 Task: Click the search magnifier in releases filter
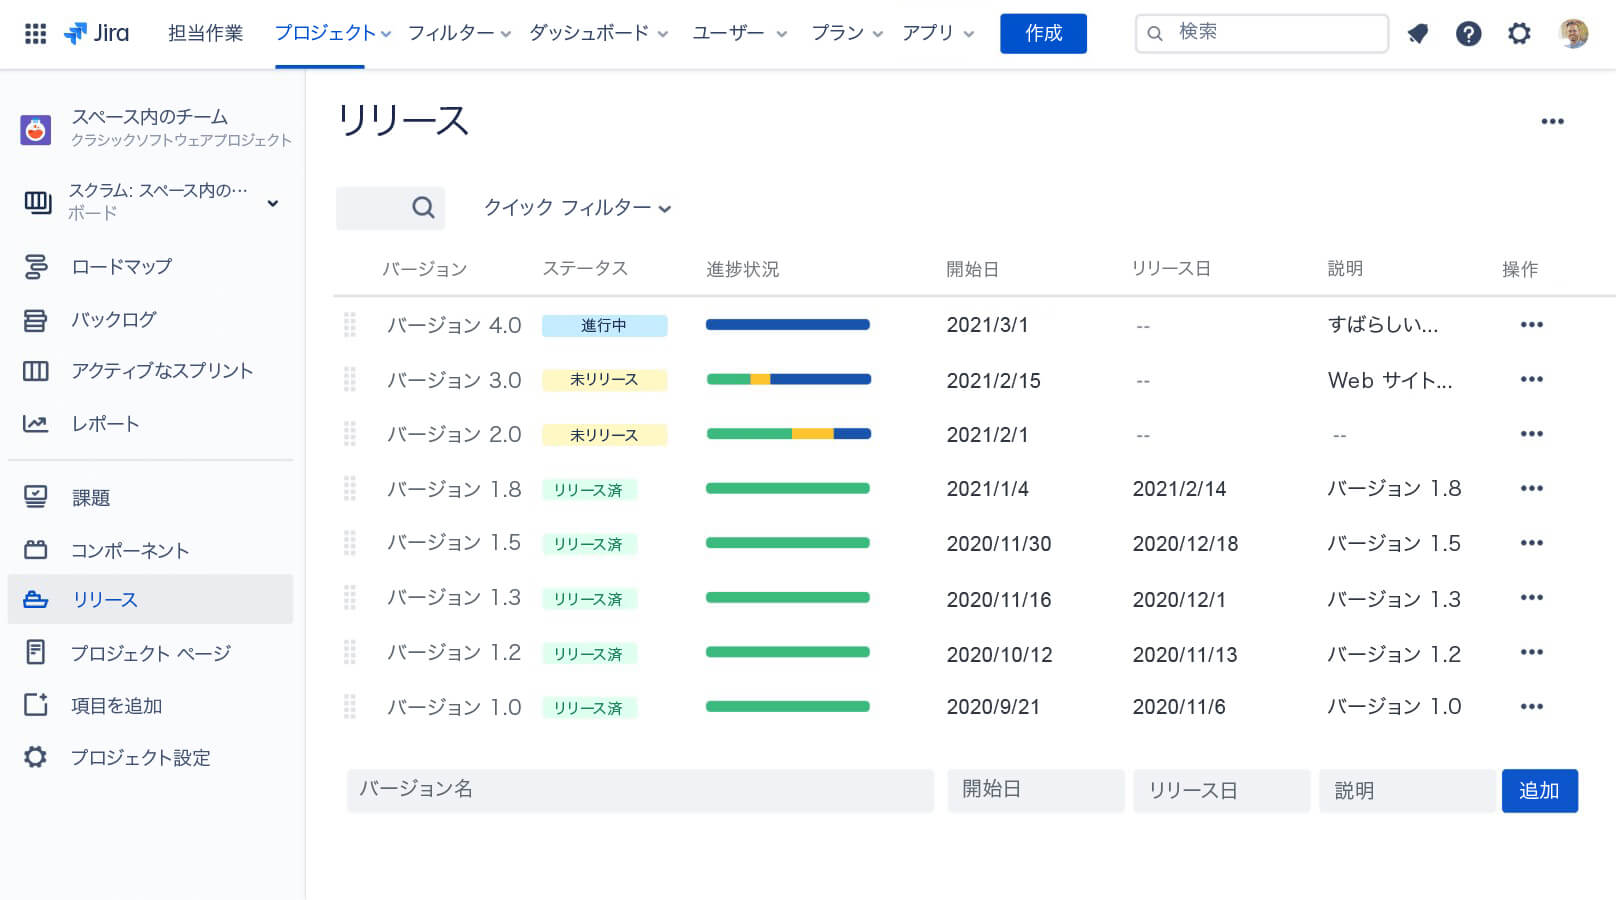pos(423,208)
